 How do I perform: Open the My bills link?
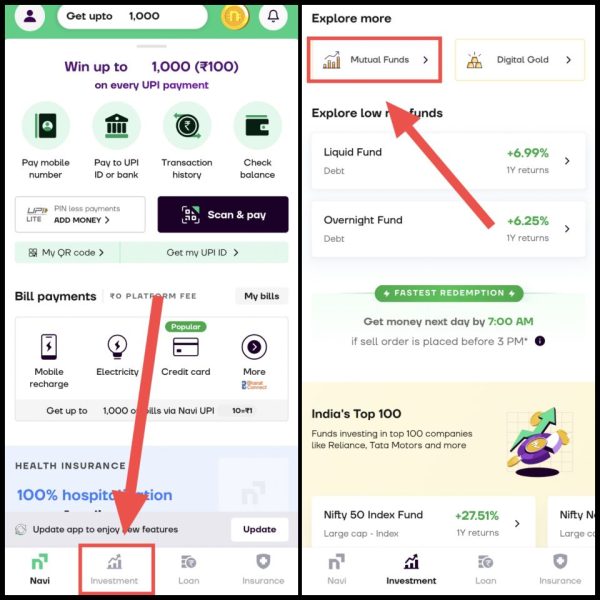coord(262,296)
